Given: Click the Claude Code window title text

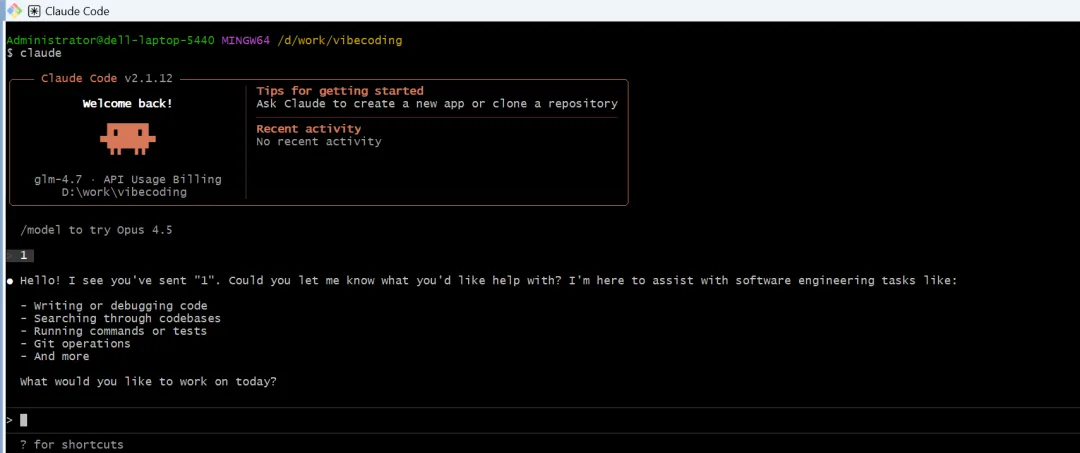Looking at the screenshot, I should (x=77, y=11).
